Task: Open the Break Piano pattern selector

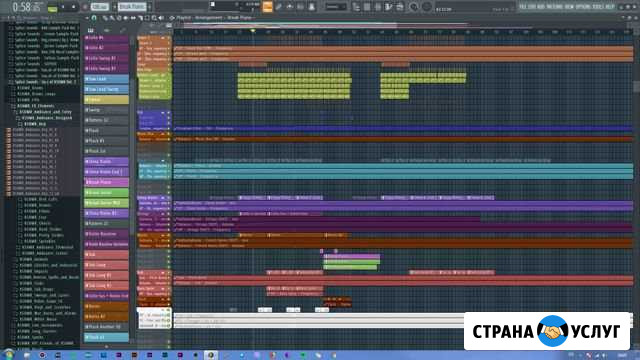Action: 132,7
